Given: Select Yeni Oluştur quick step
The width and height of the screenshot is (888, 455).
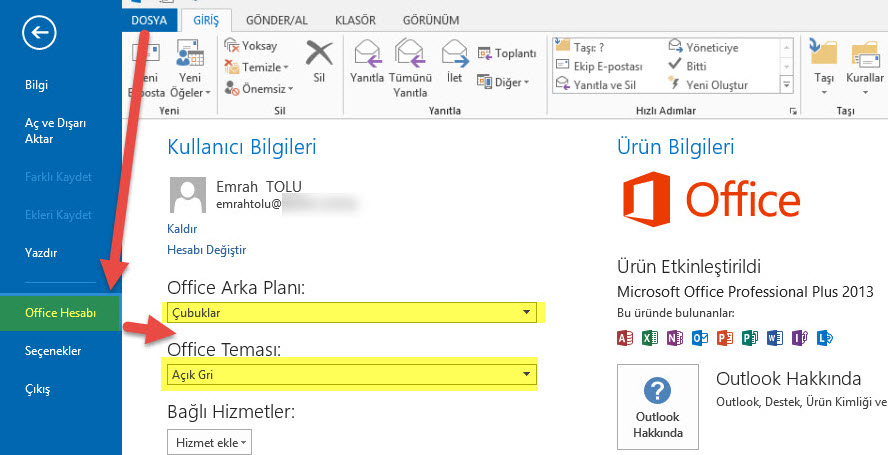Looking at the screenshot, I should click(x=708, y=85).
